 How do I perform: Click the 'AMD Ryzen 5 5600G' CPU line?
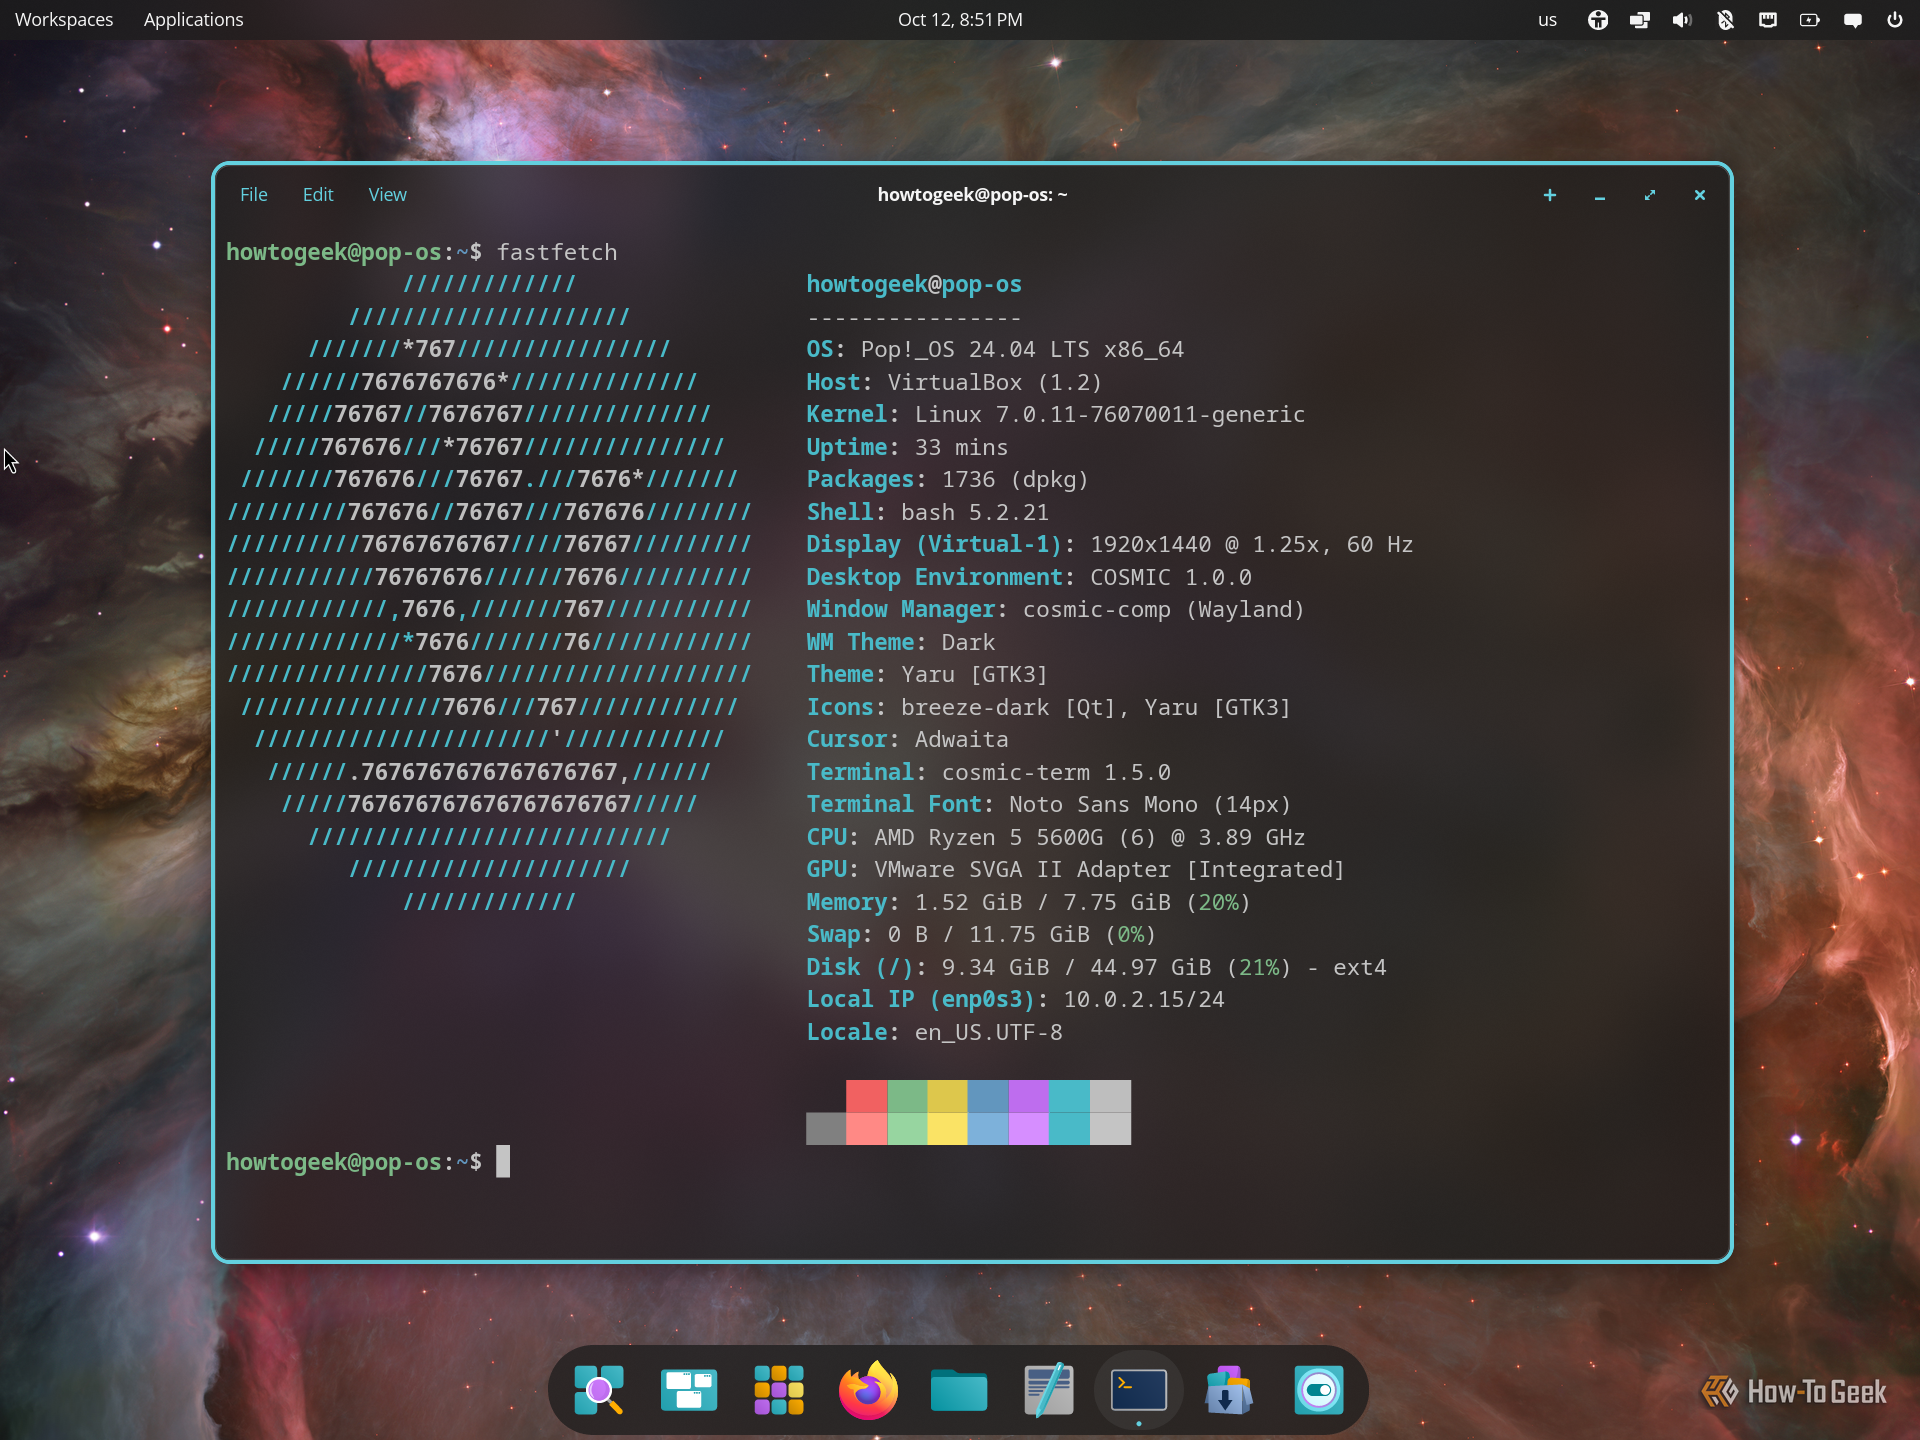[x=989, y=837]
